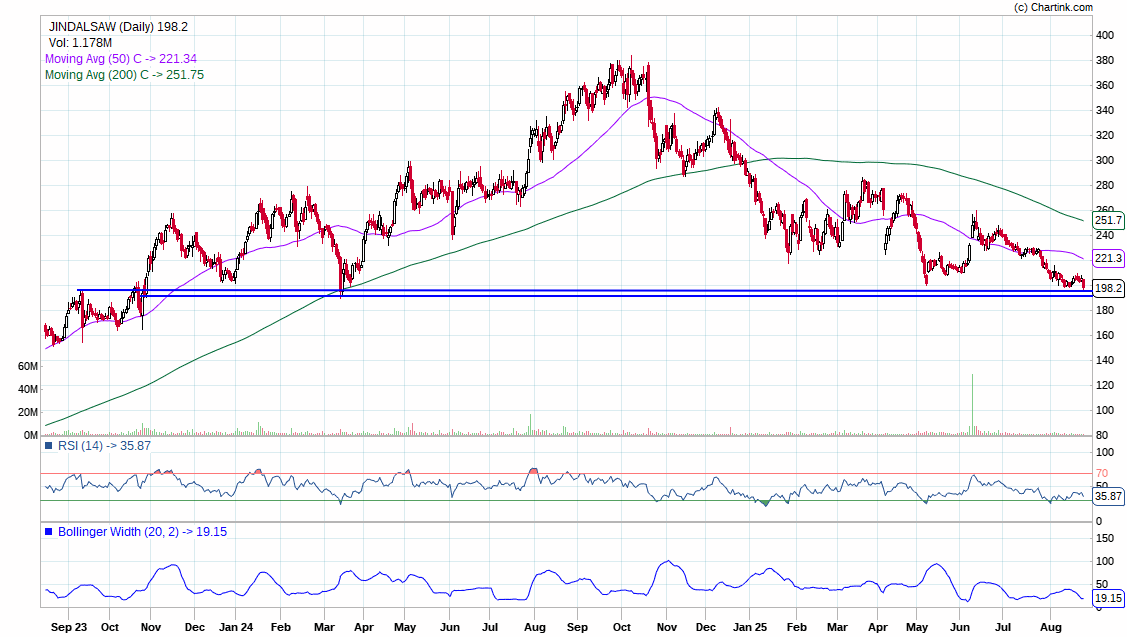Click the tall June volume spike bar
Screen dimensions: 1127x637
pyautogui.click(x=972, y=404)
